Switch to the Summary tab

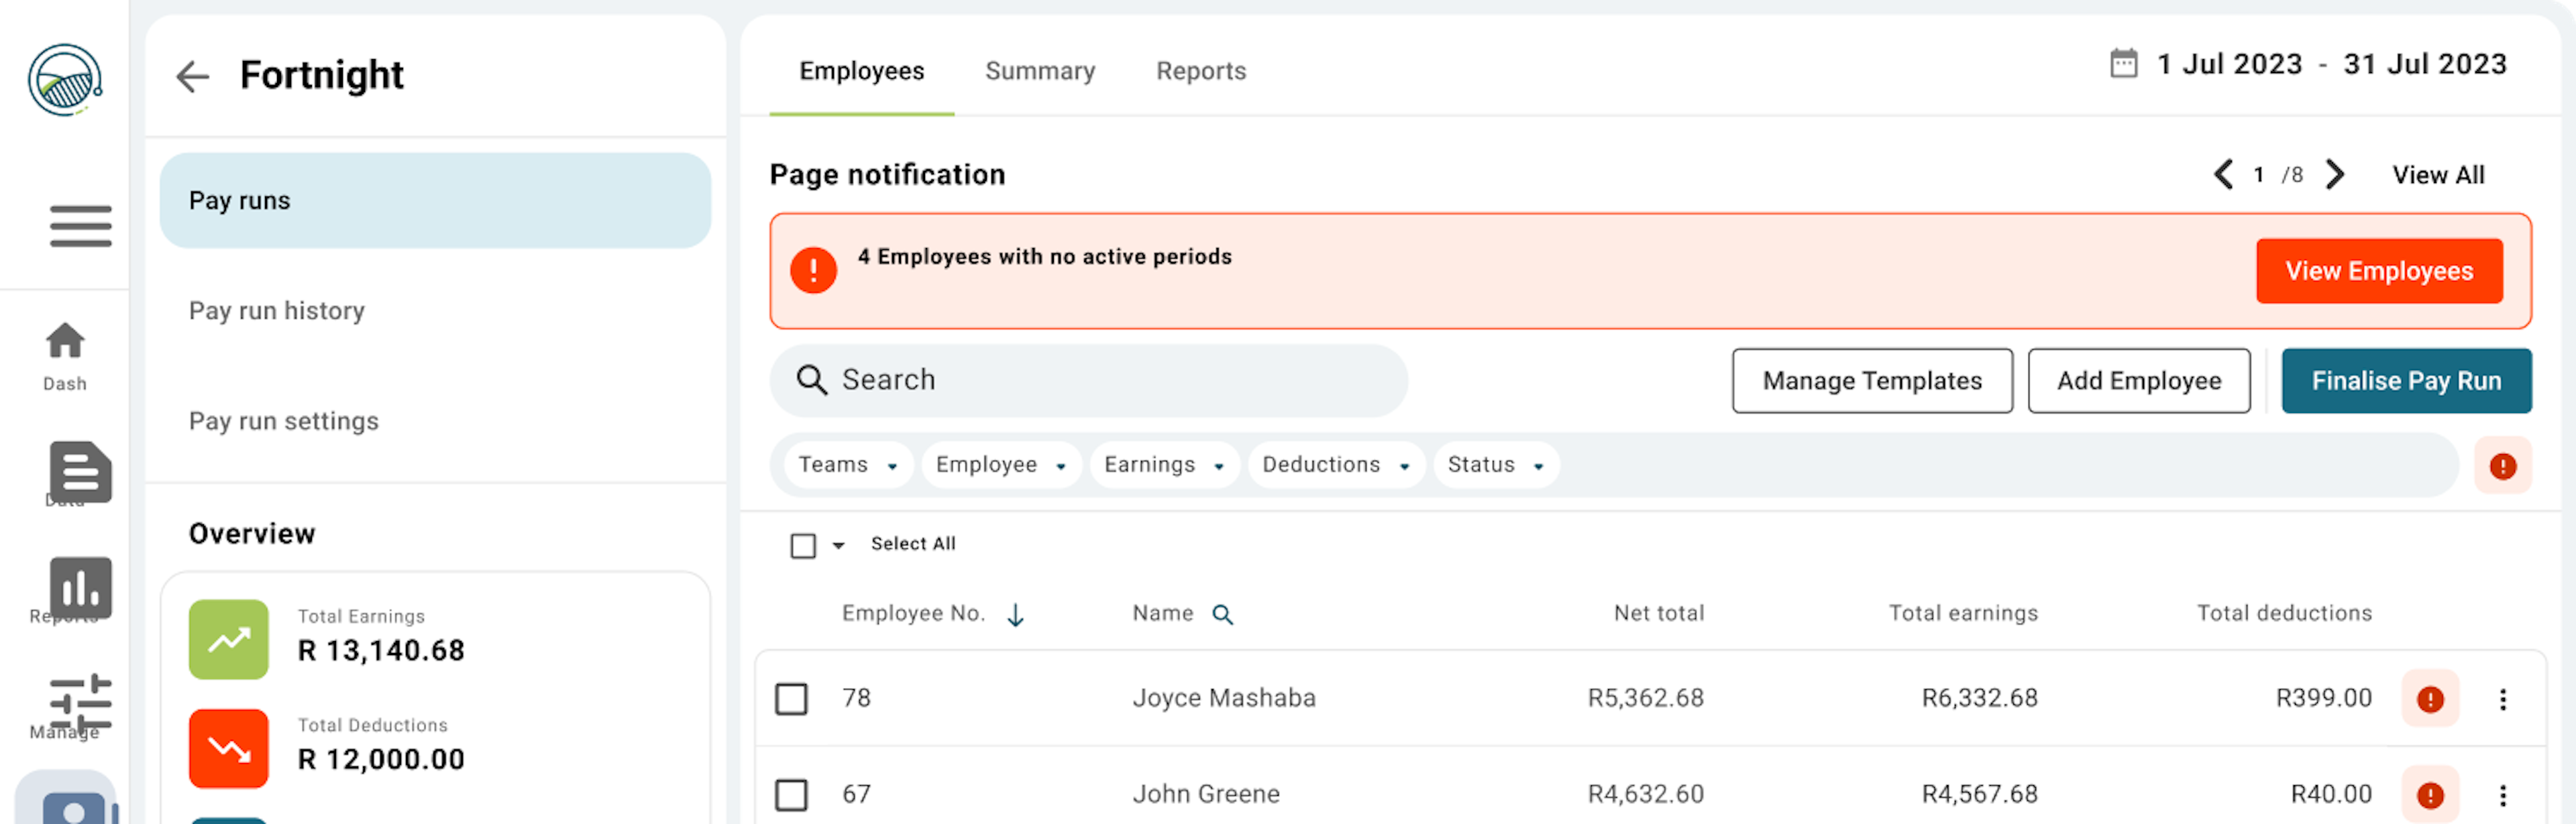pos(1040,71)
